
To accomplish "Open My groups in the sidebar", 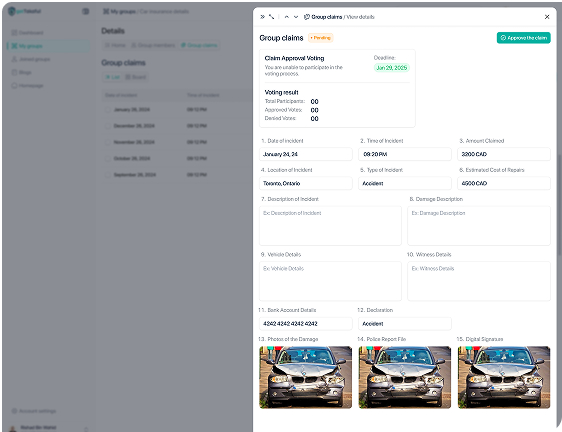I will point(48,46).
